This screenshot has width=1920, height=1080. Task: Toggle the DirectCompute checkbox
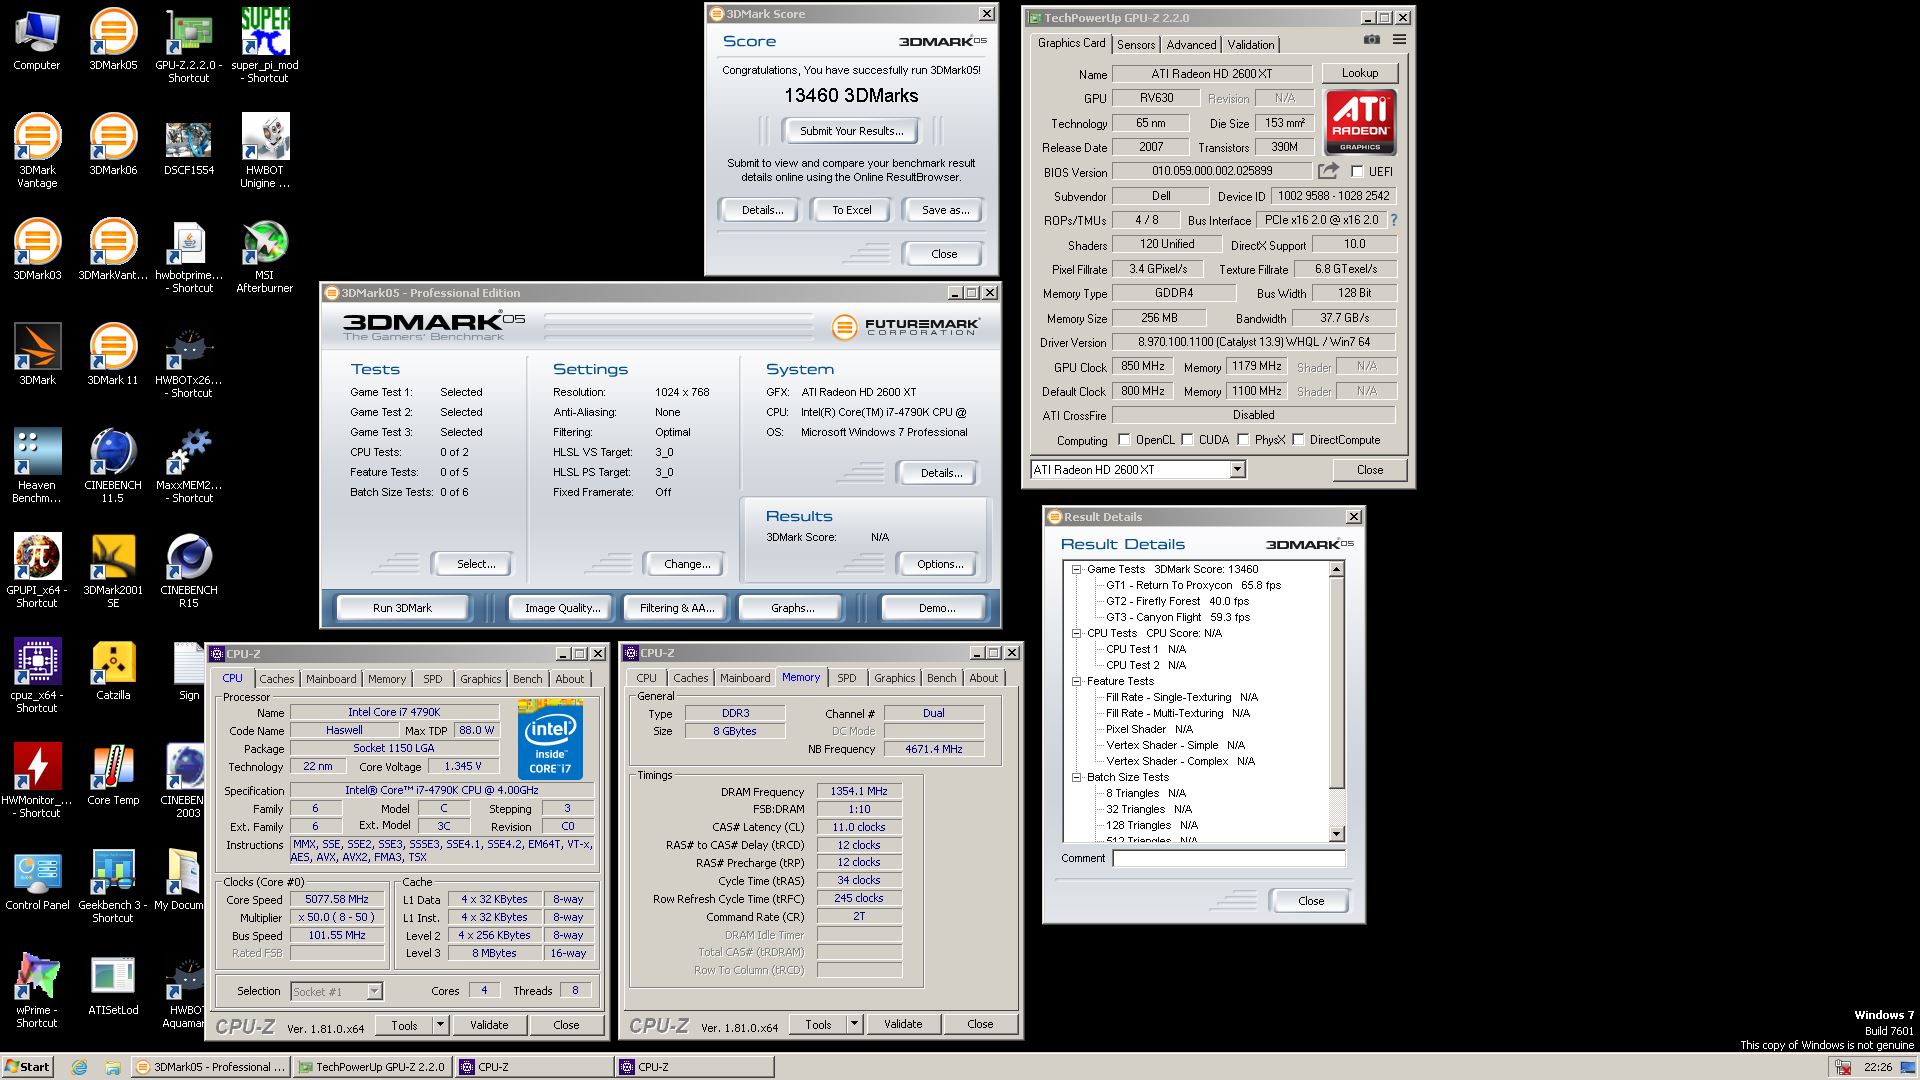(1298, 440)
